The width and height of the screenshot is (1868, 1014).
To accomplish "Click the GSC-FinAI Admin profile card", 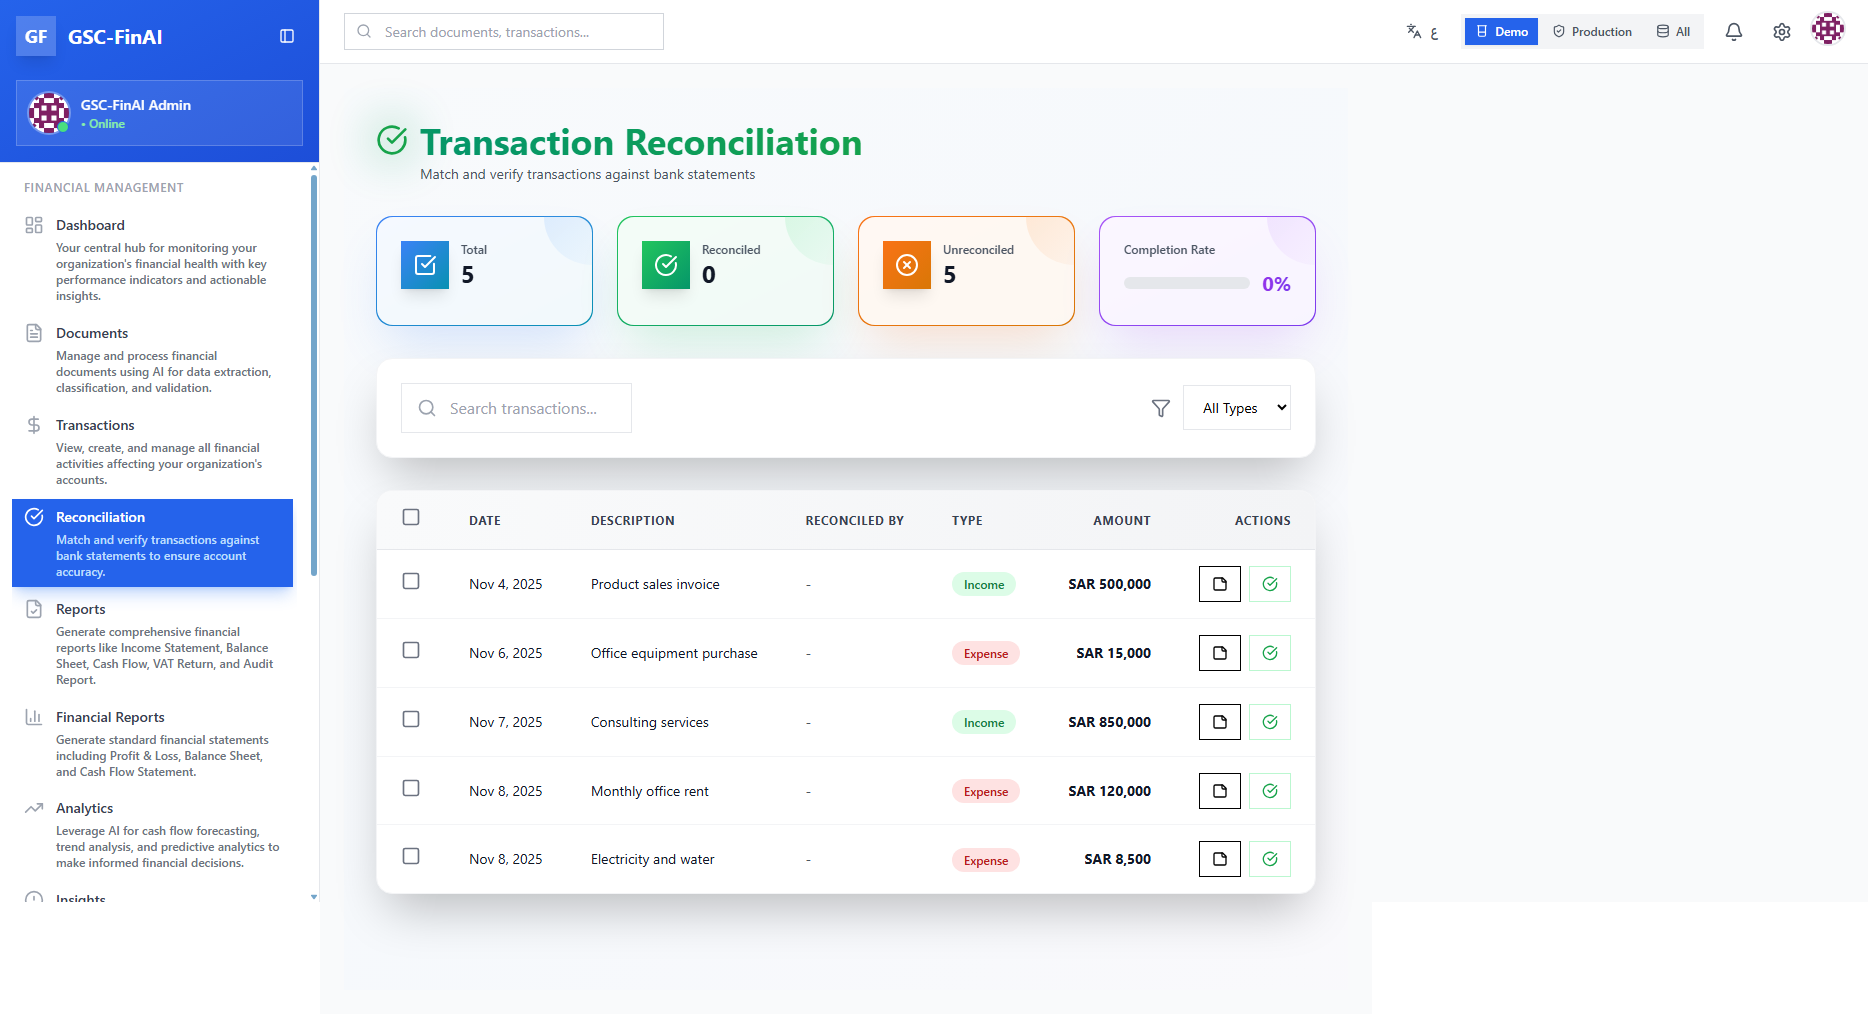I will [158, 113].
